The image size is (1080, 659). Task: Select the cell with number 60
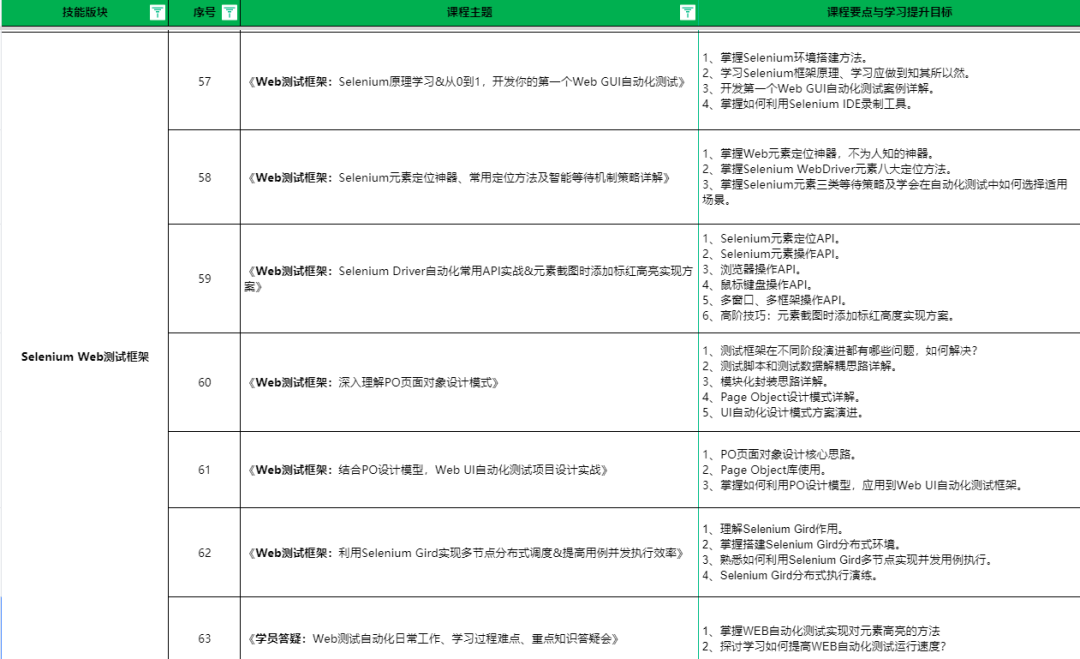(x=205, y=382)
